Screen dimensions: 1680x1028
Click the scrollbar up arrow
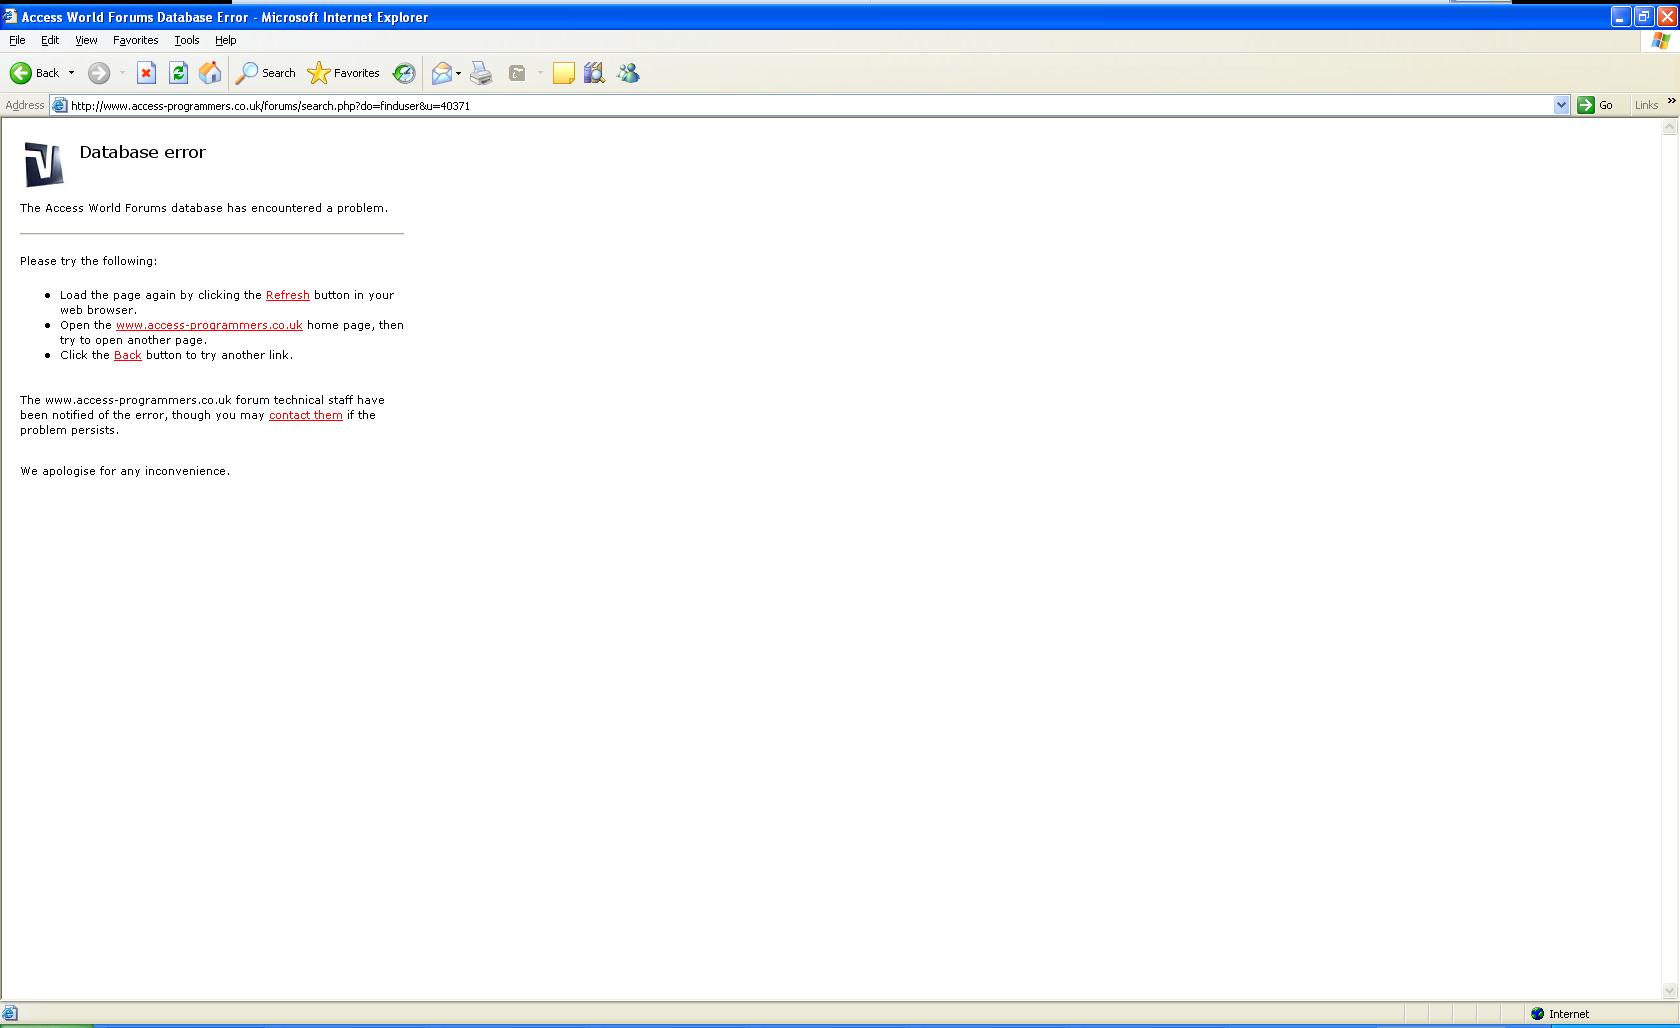(1669, 127)
